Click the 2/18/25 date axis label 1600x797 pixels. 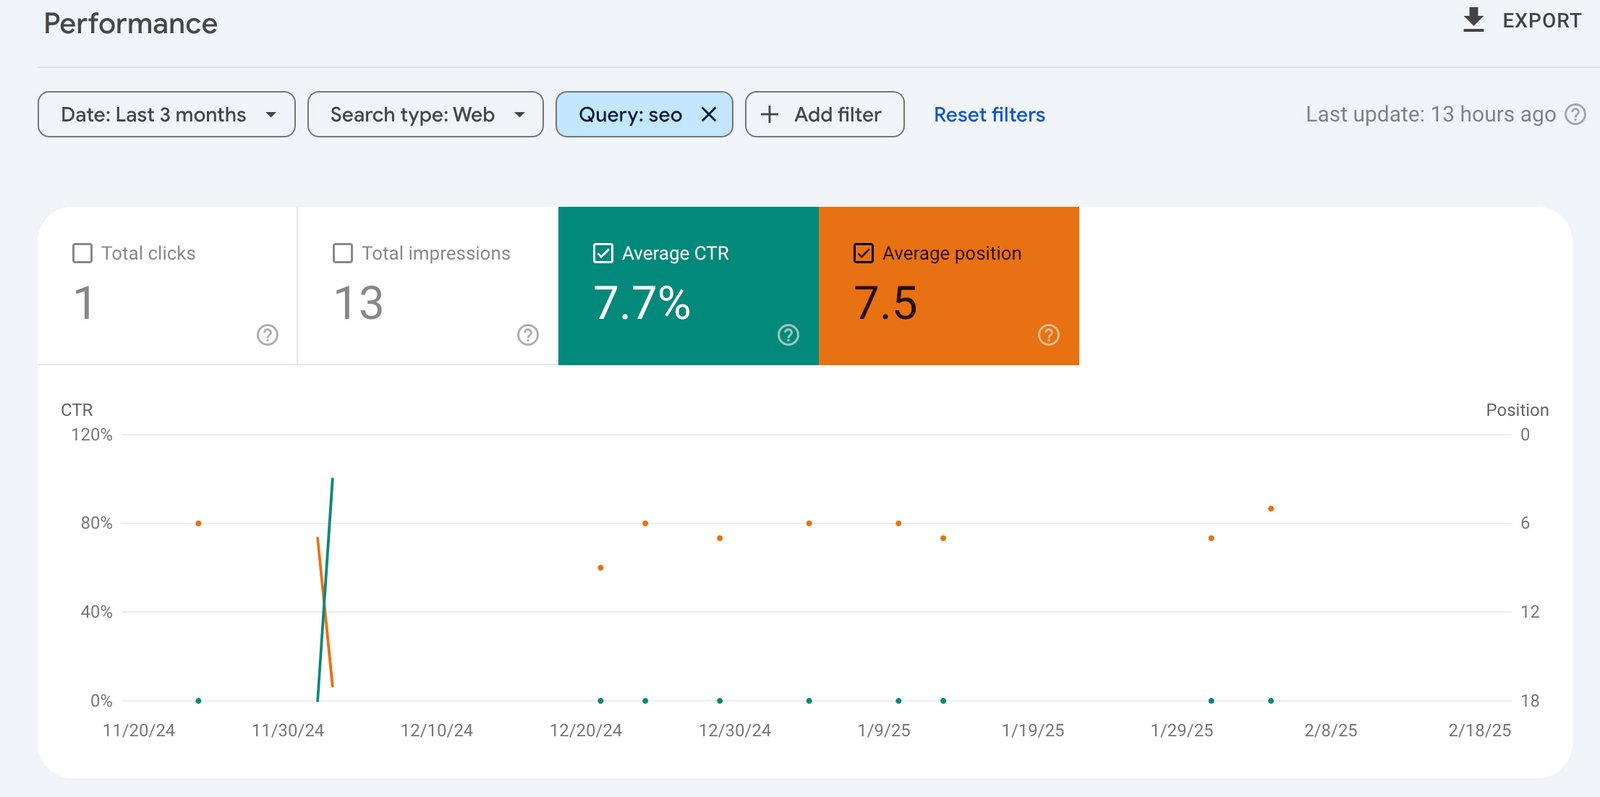[1480, 730]
